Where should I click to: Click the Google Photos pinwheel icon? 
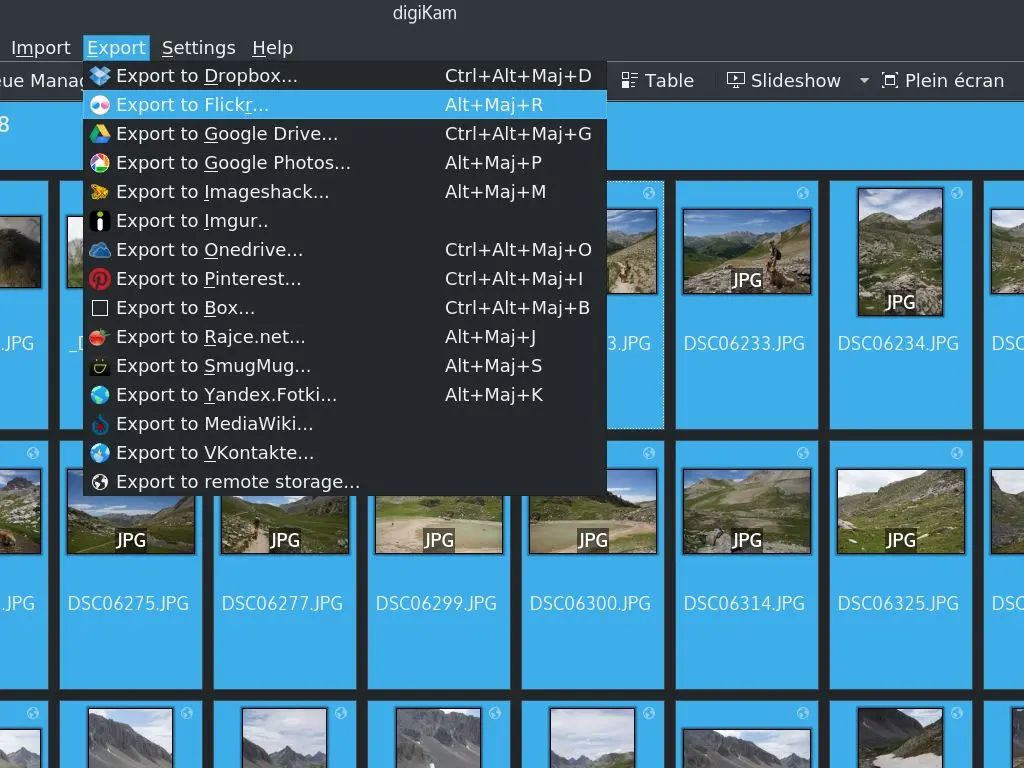coord(100,162)
